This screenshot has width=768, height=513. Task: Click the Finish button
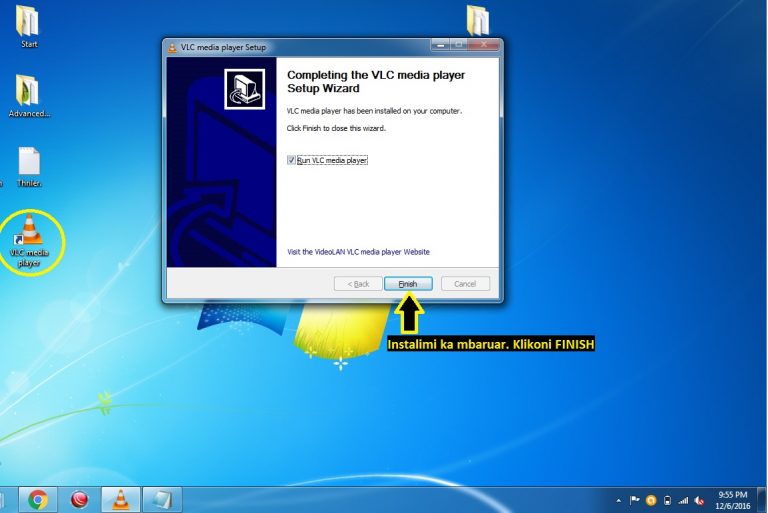[x=408, y=284]
